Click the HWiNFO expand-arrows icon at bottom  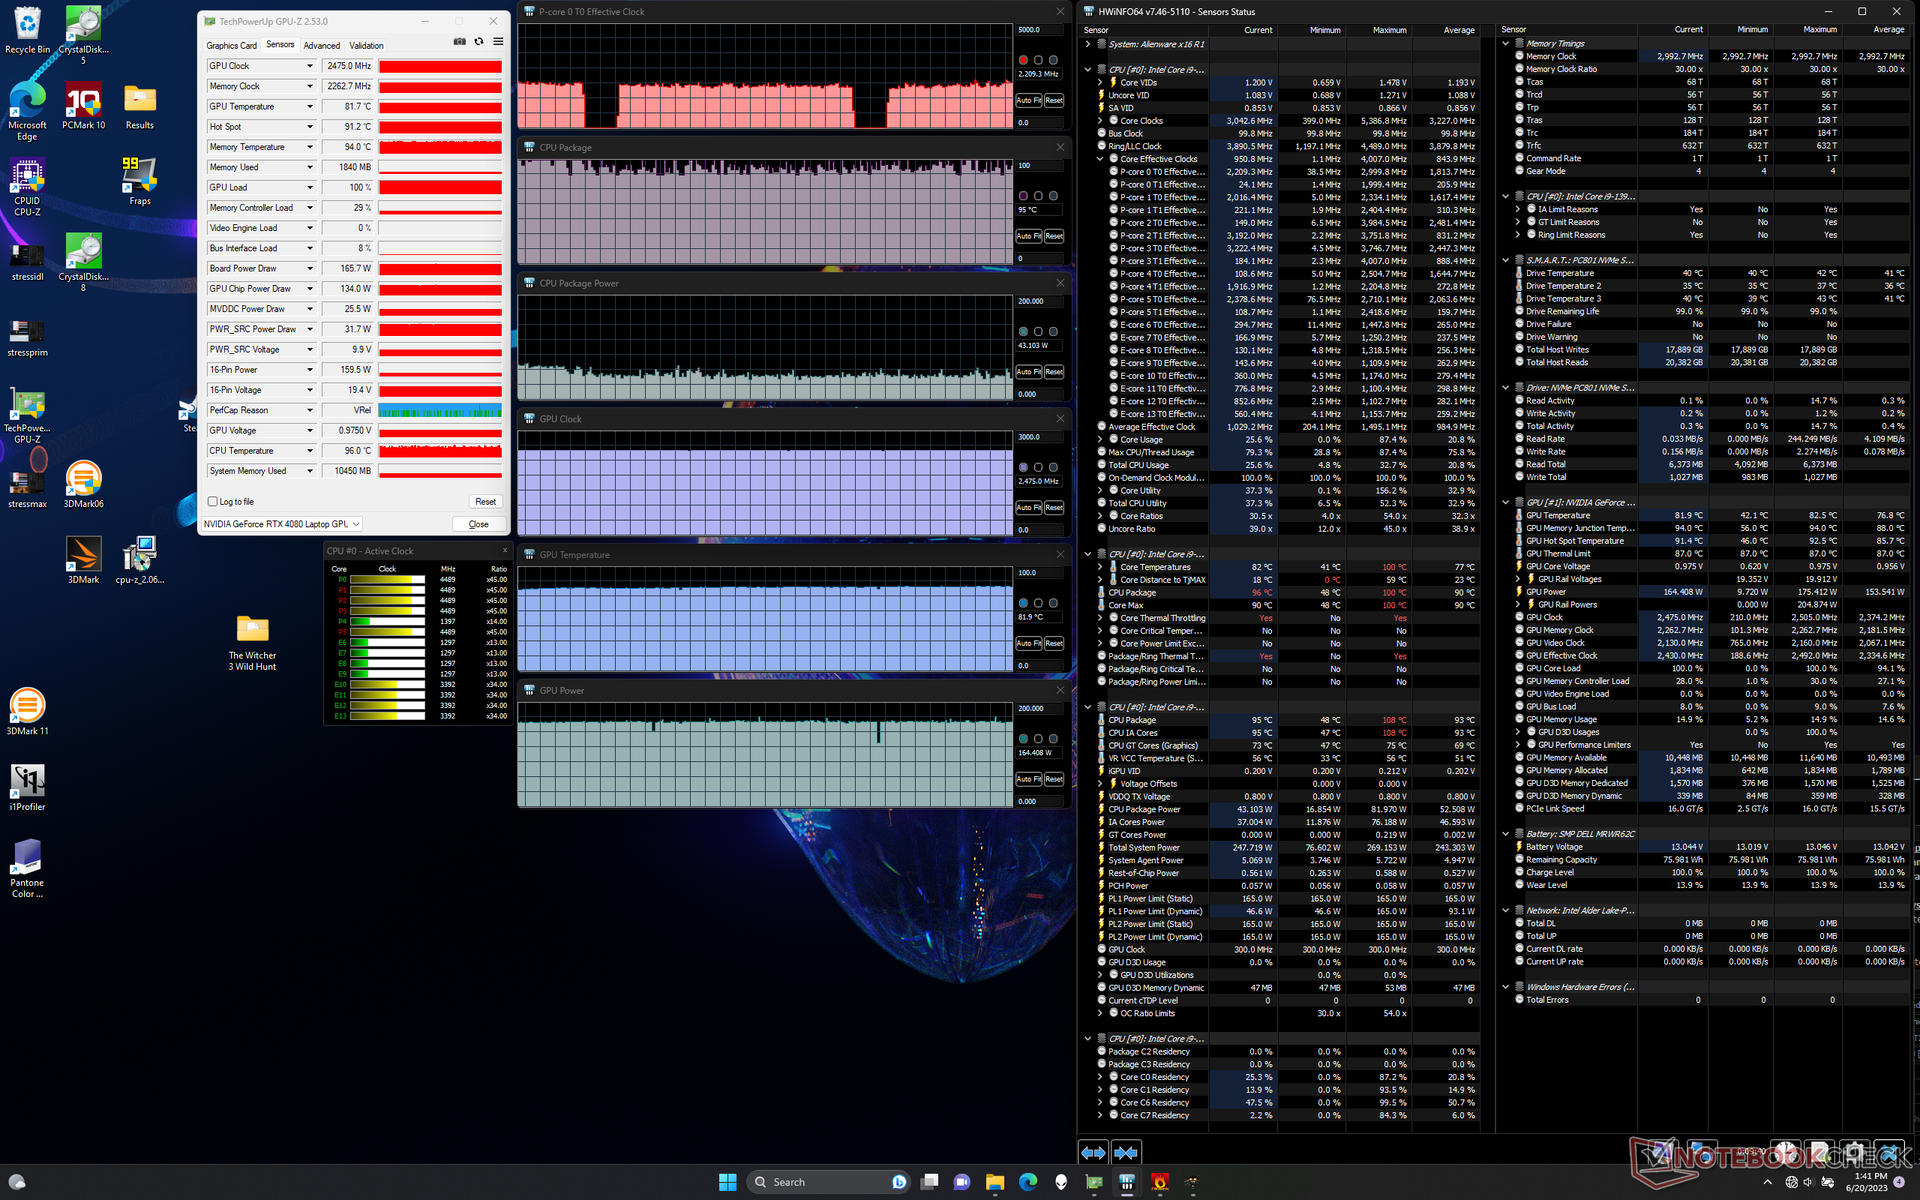(x=1093, y=1152)
